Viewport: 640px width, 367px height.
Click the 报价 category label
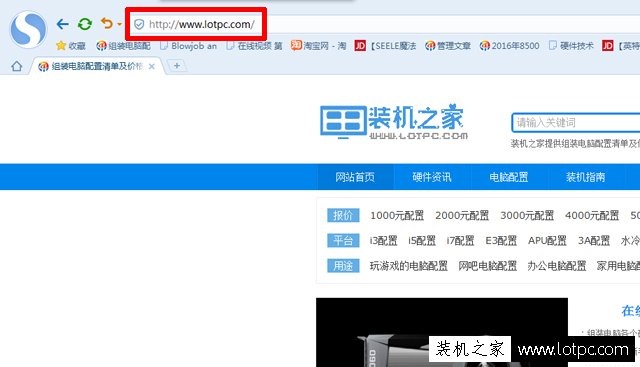(343, 215)
